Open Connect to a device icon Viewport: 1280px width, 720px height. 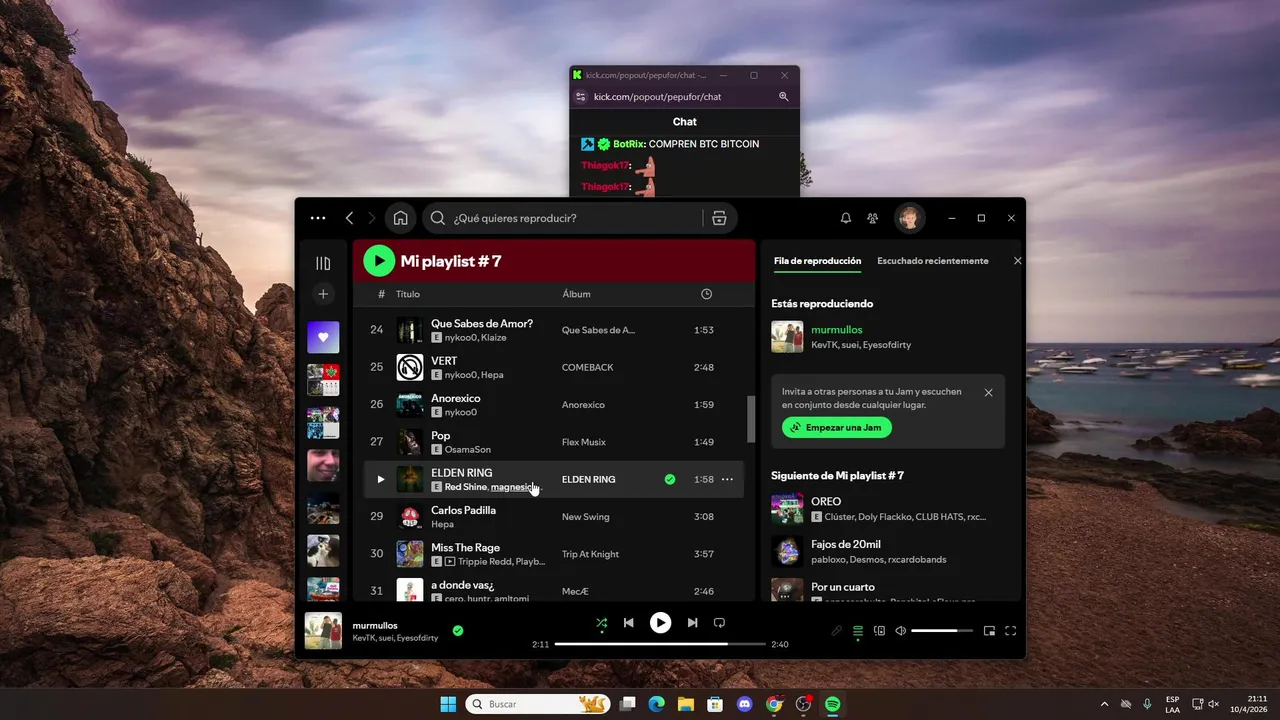click(x=880, y=631)
